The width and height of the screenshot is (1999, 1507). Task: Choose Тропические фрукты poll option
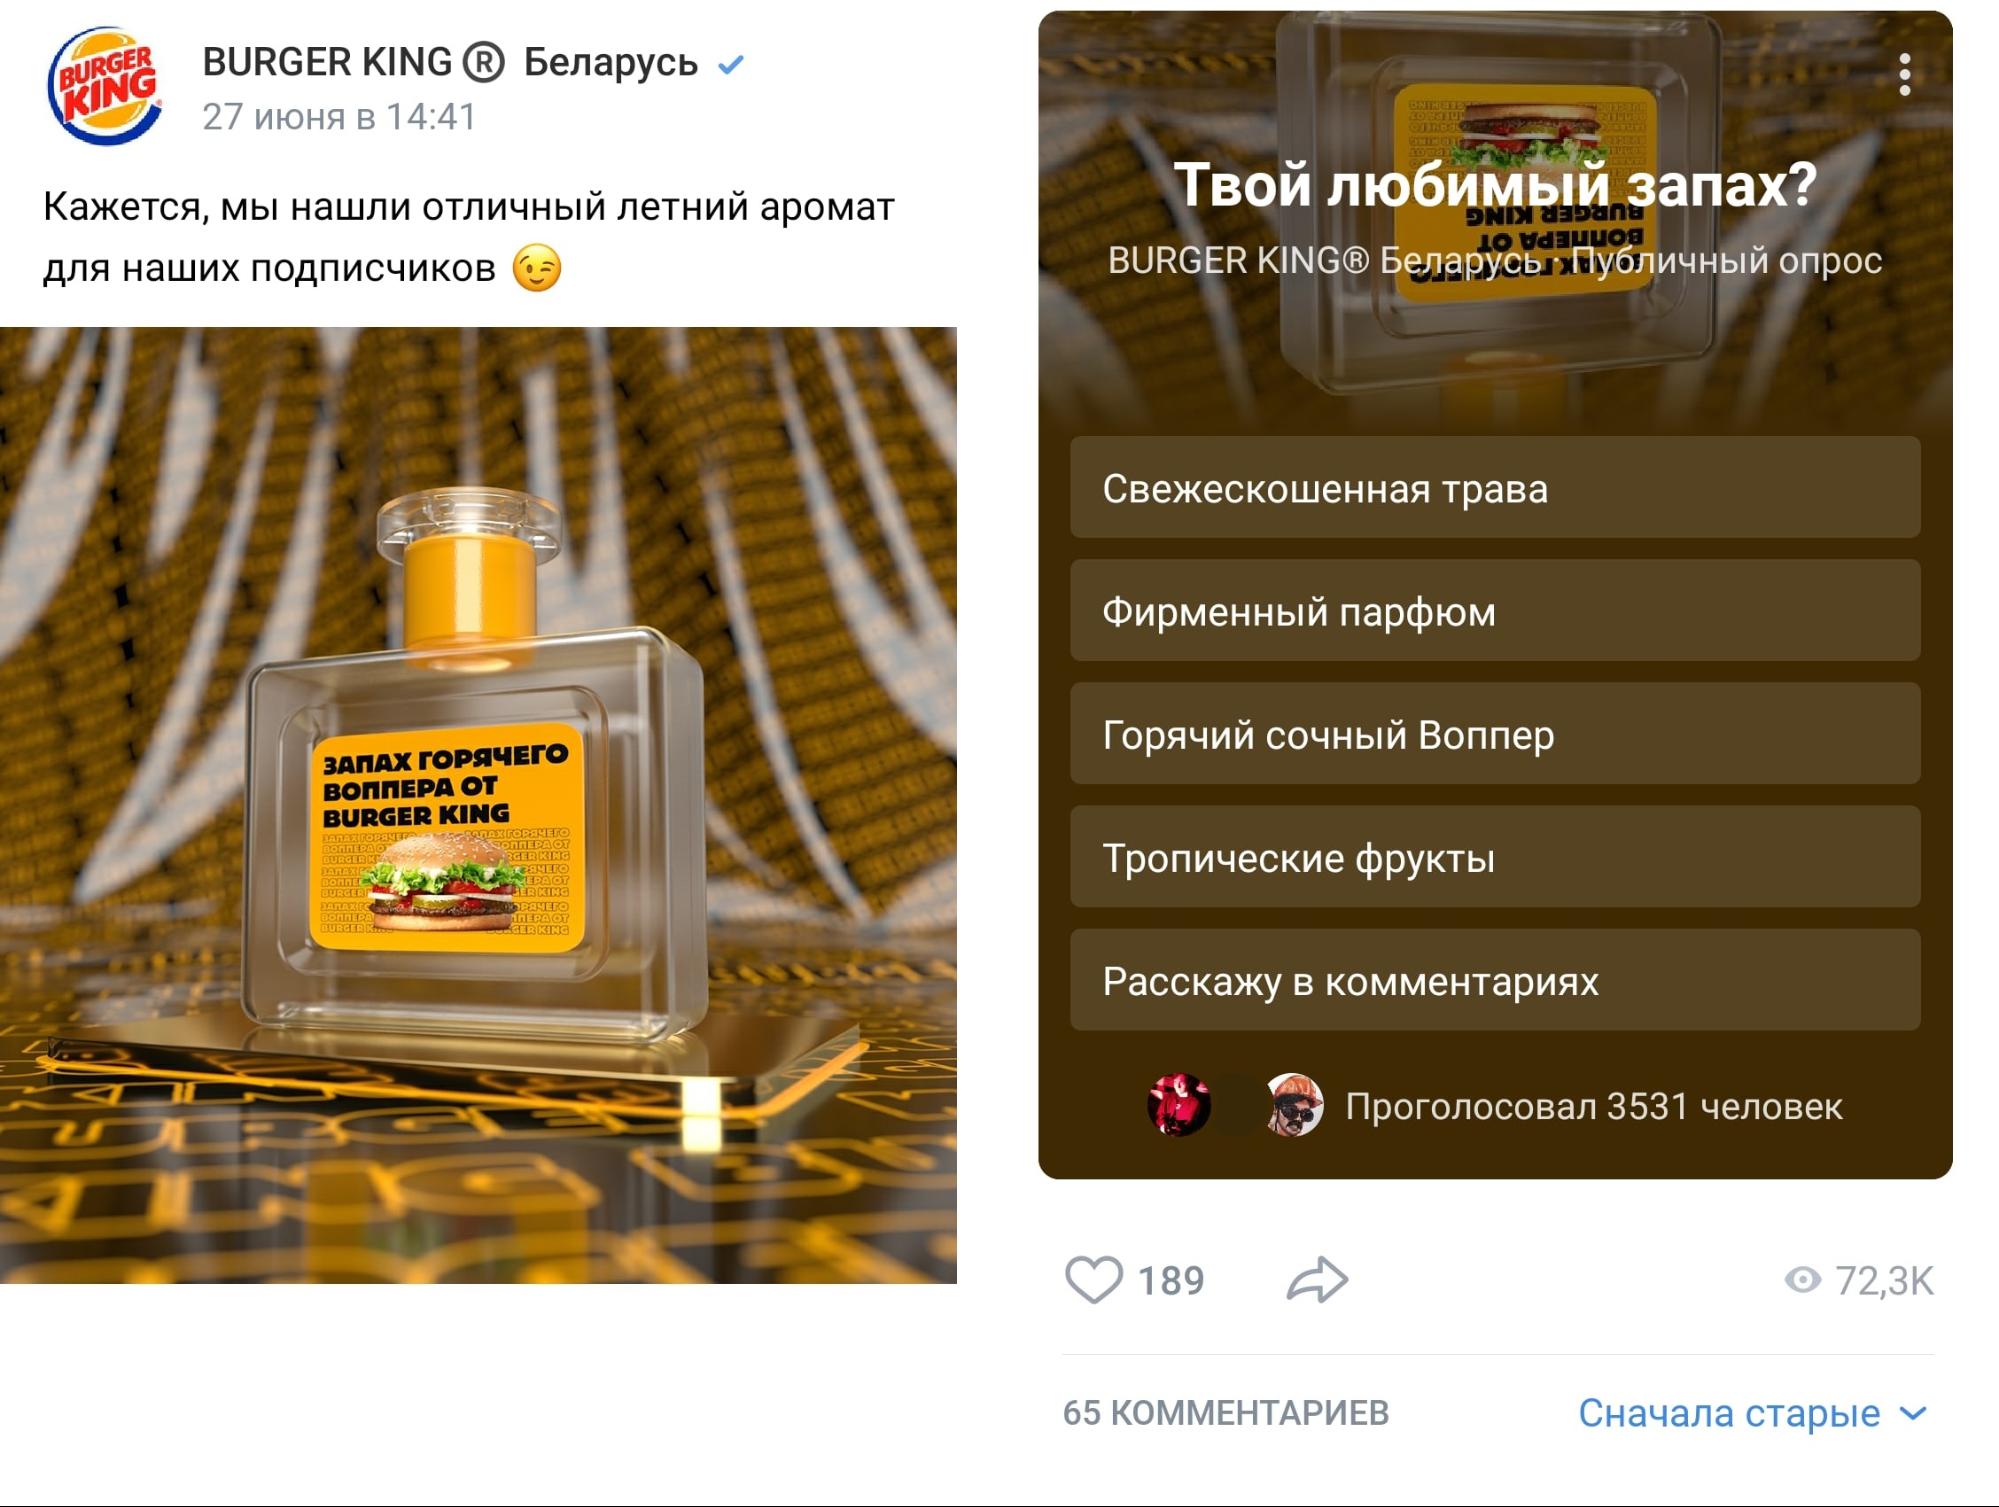point(1495,856)
